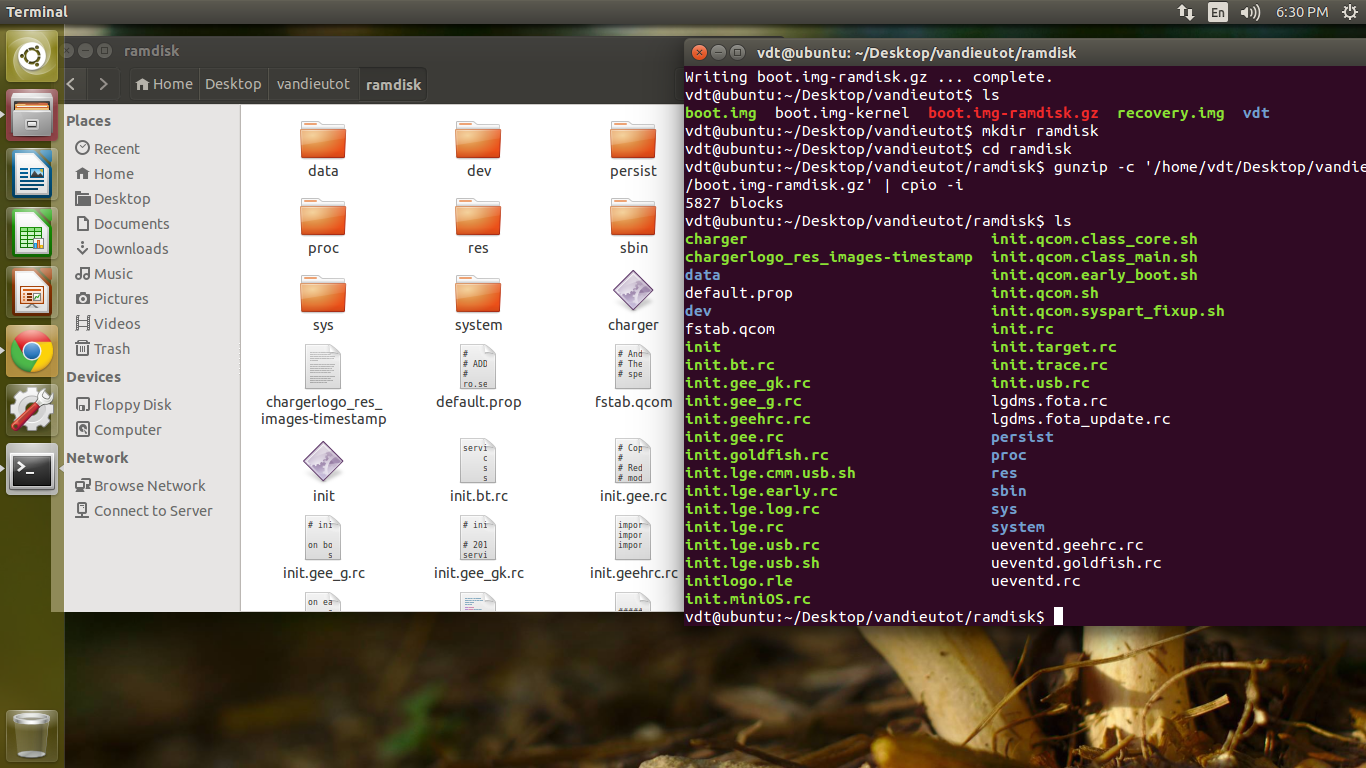Open System Settings from the launcher
Viewport: 1366px width, 768px height.
32,409
